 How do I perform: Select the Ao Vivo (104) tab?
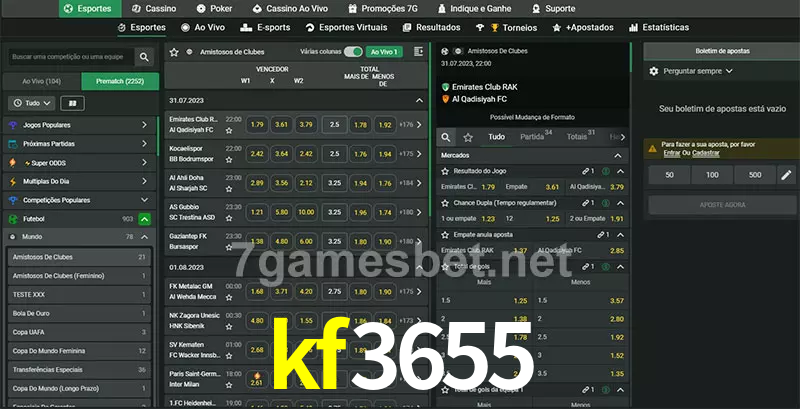pos(42,82)
